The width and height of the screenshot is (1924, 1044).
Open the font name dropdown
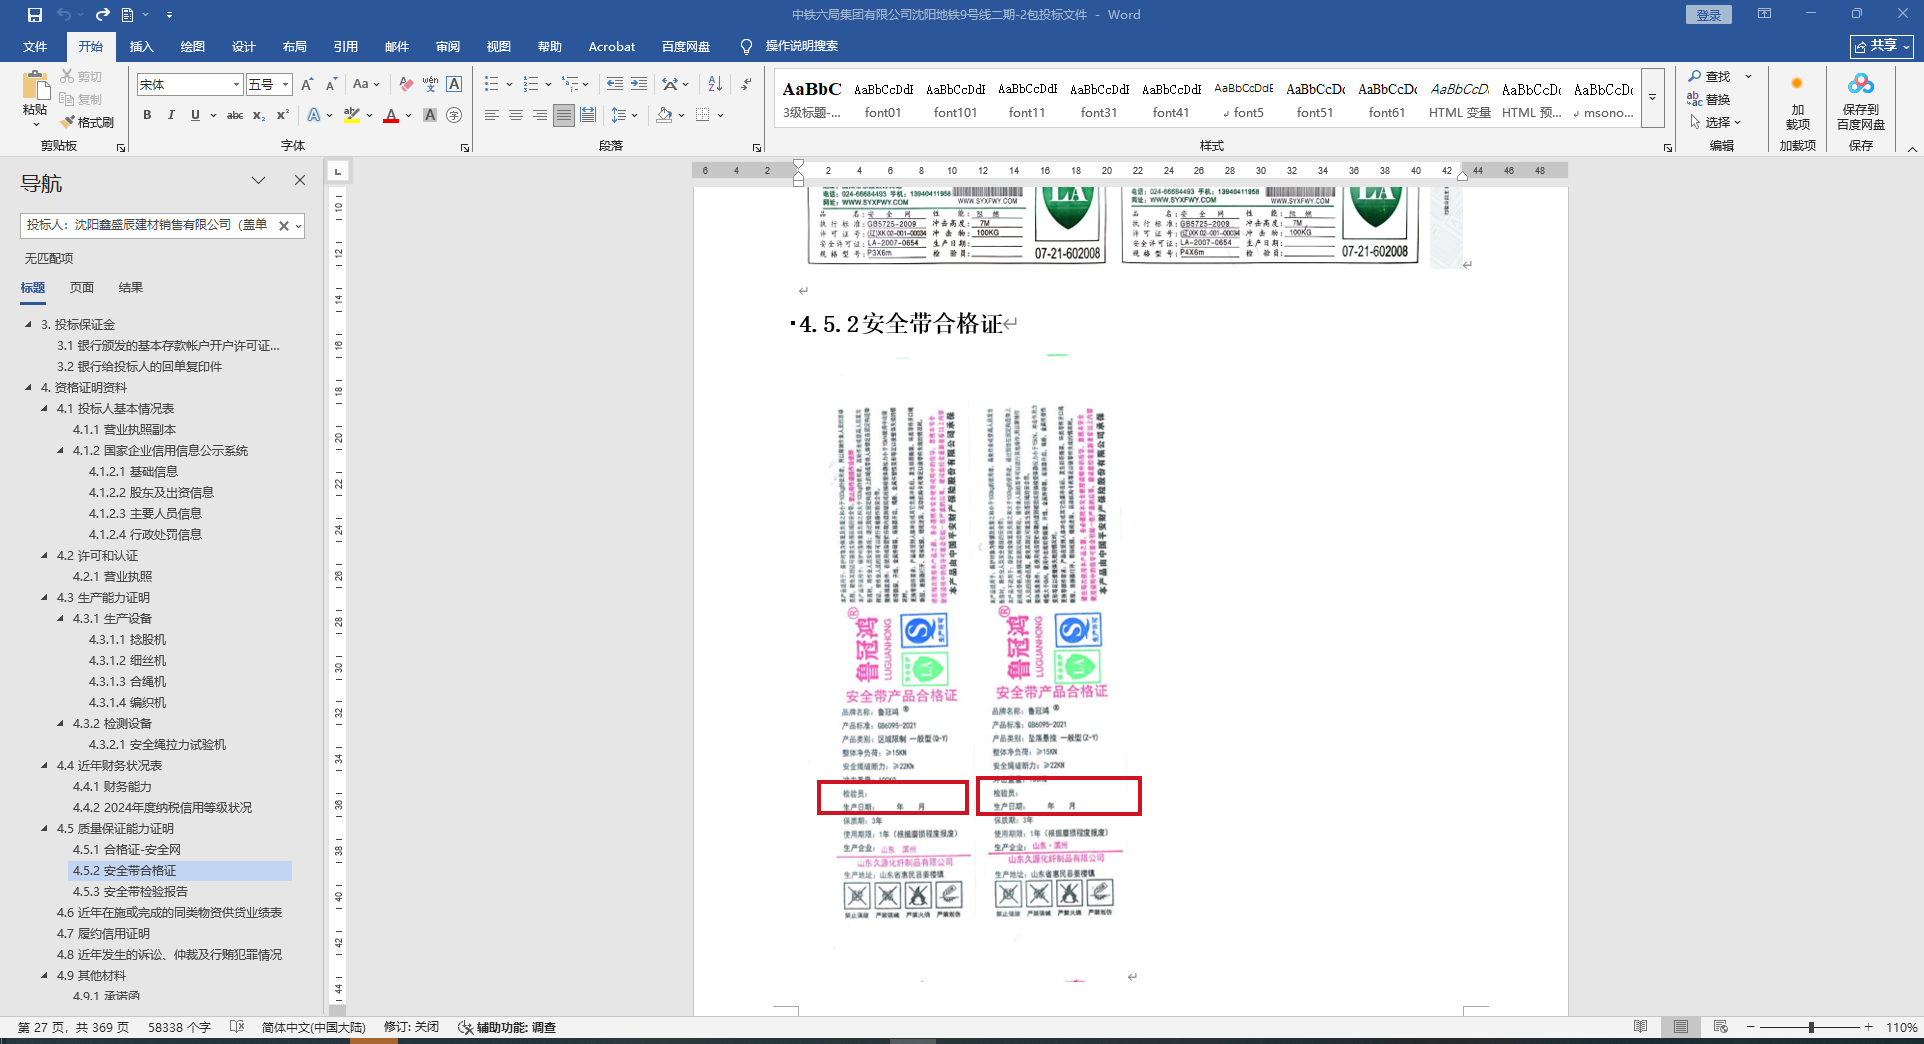coord(237,85)
